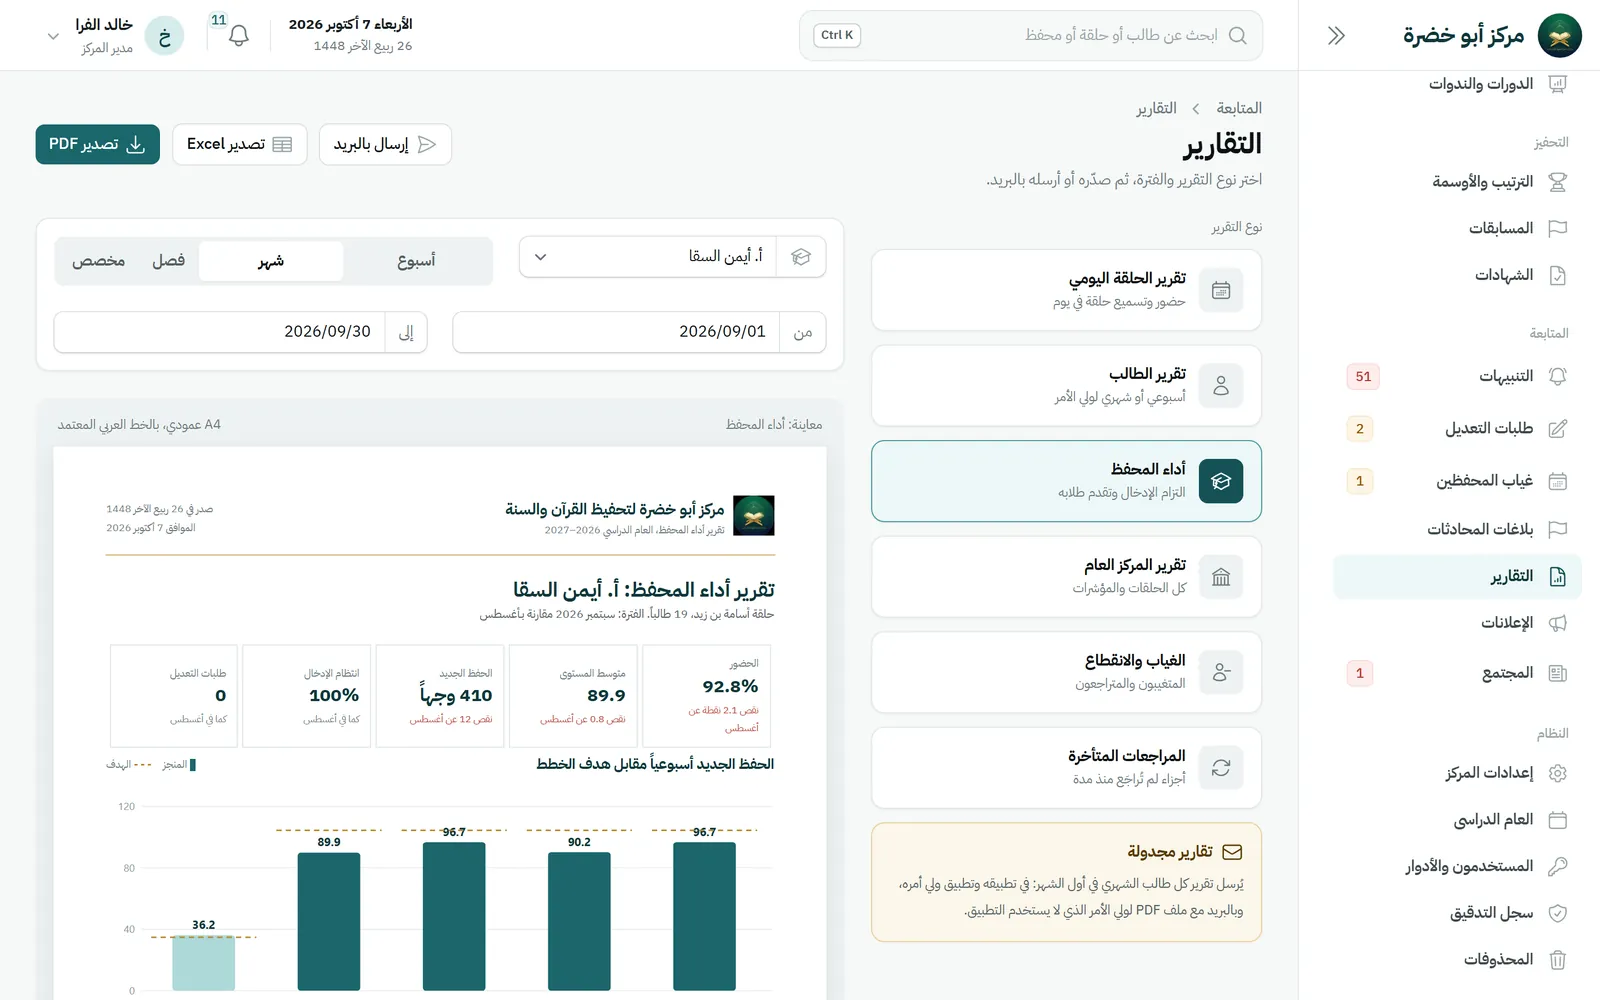Open بلاغات المحادثات in the sidebar
Screen dimensions: 1600x1000
(1457, 529)
